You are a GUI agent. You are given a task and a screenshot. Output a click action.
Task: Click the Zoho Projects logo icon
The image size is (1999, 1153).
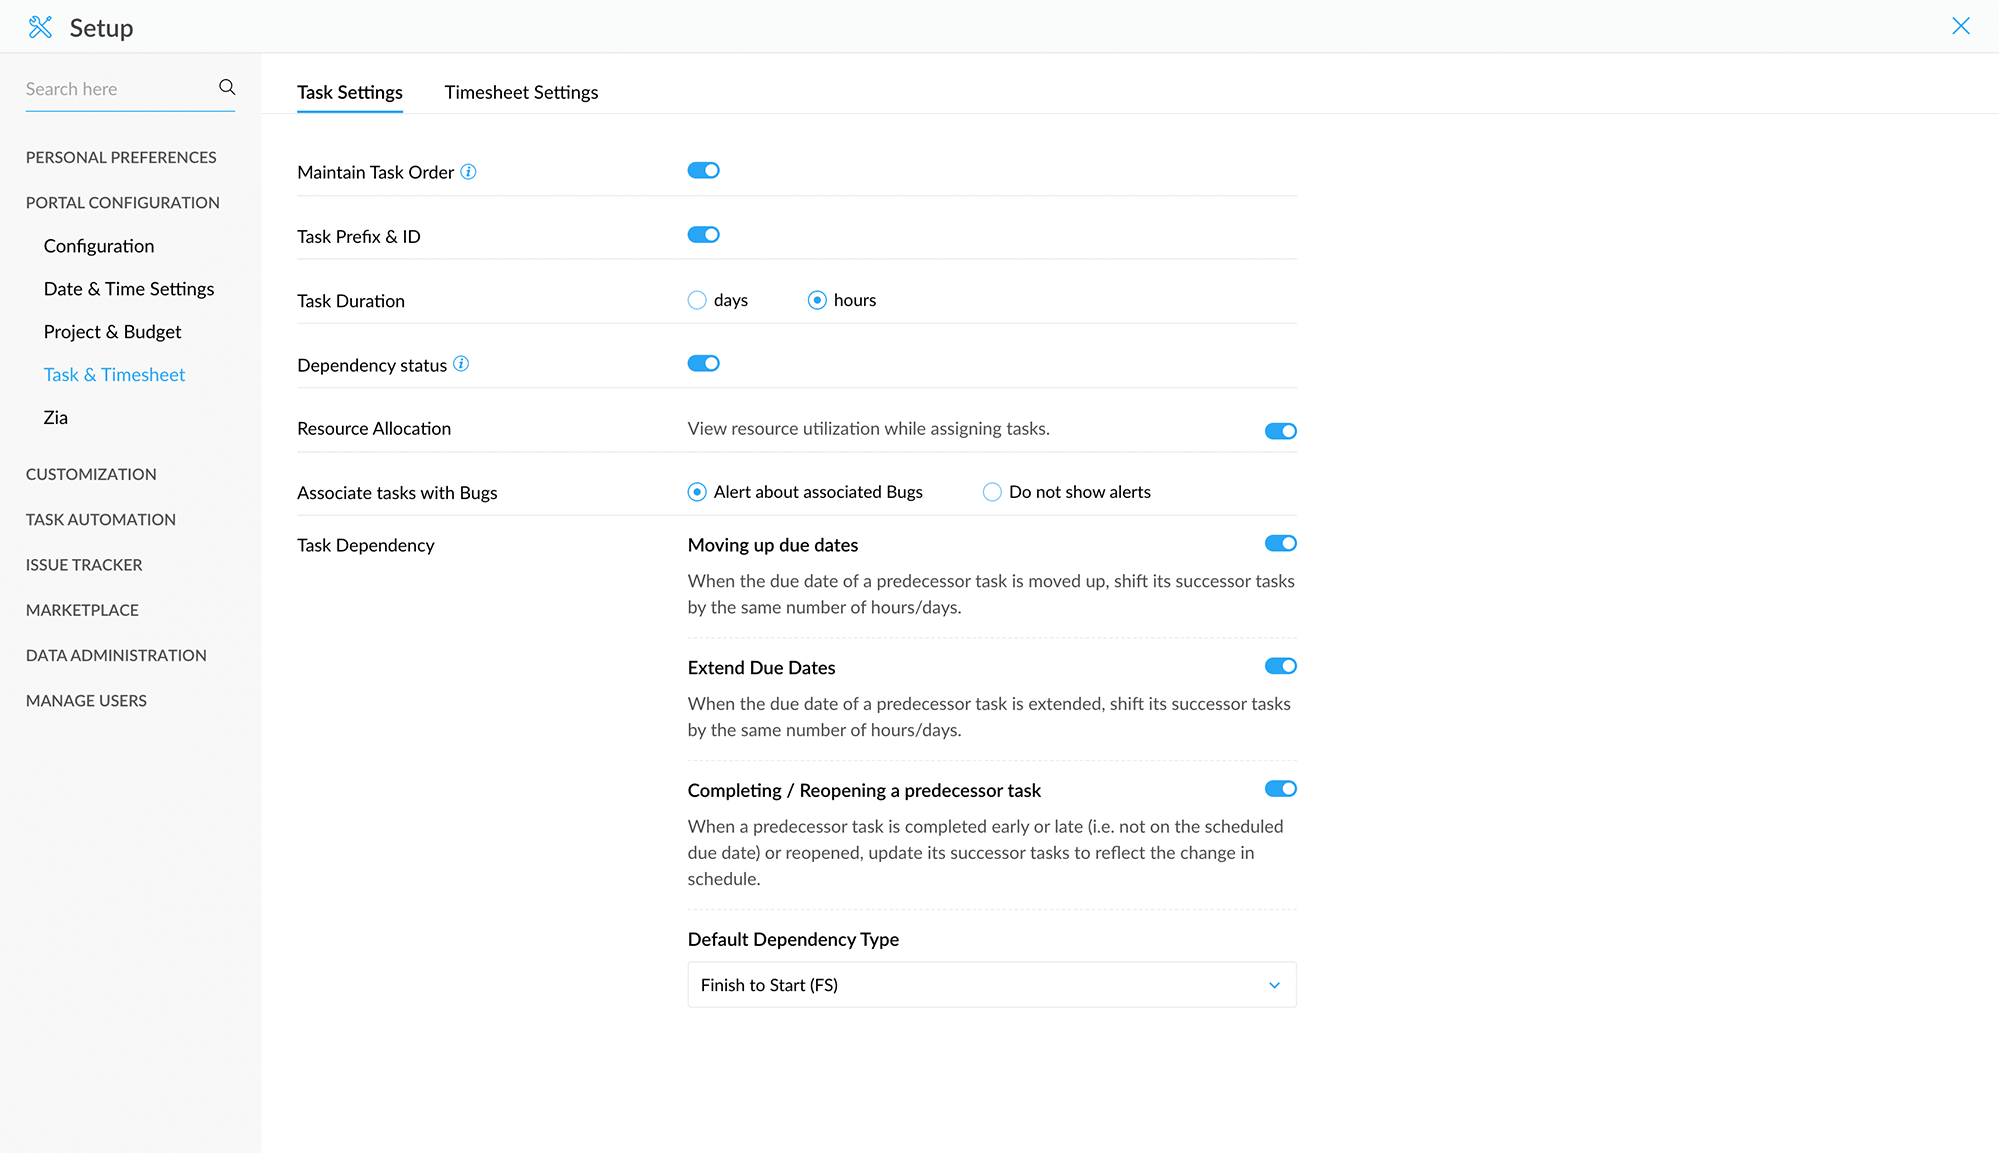[x=38, y=26]
